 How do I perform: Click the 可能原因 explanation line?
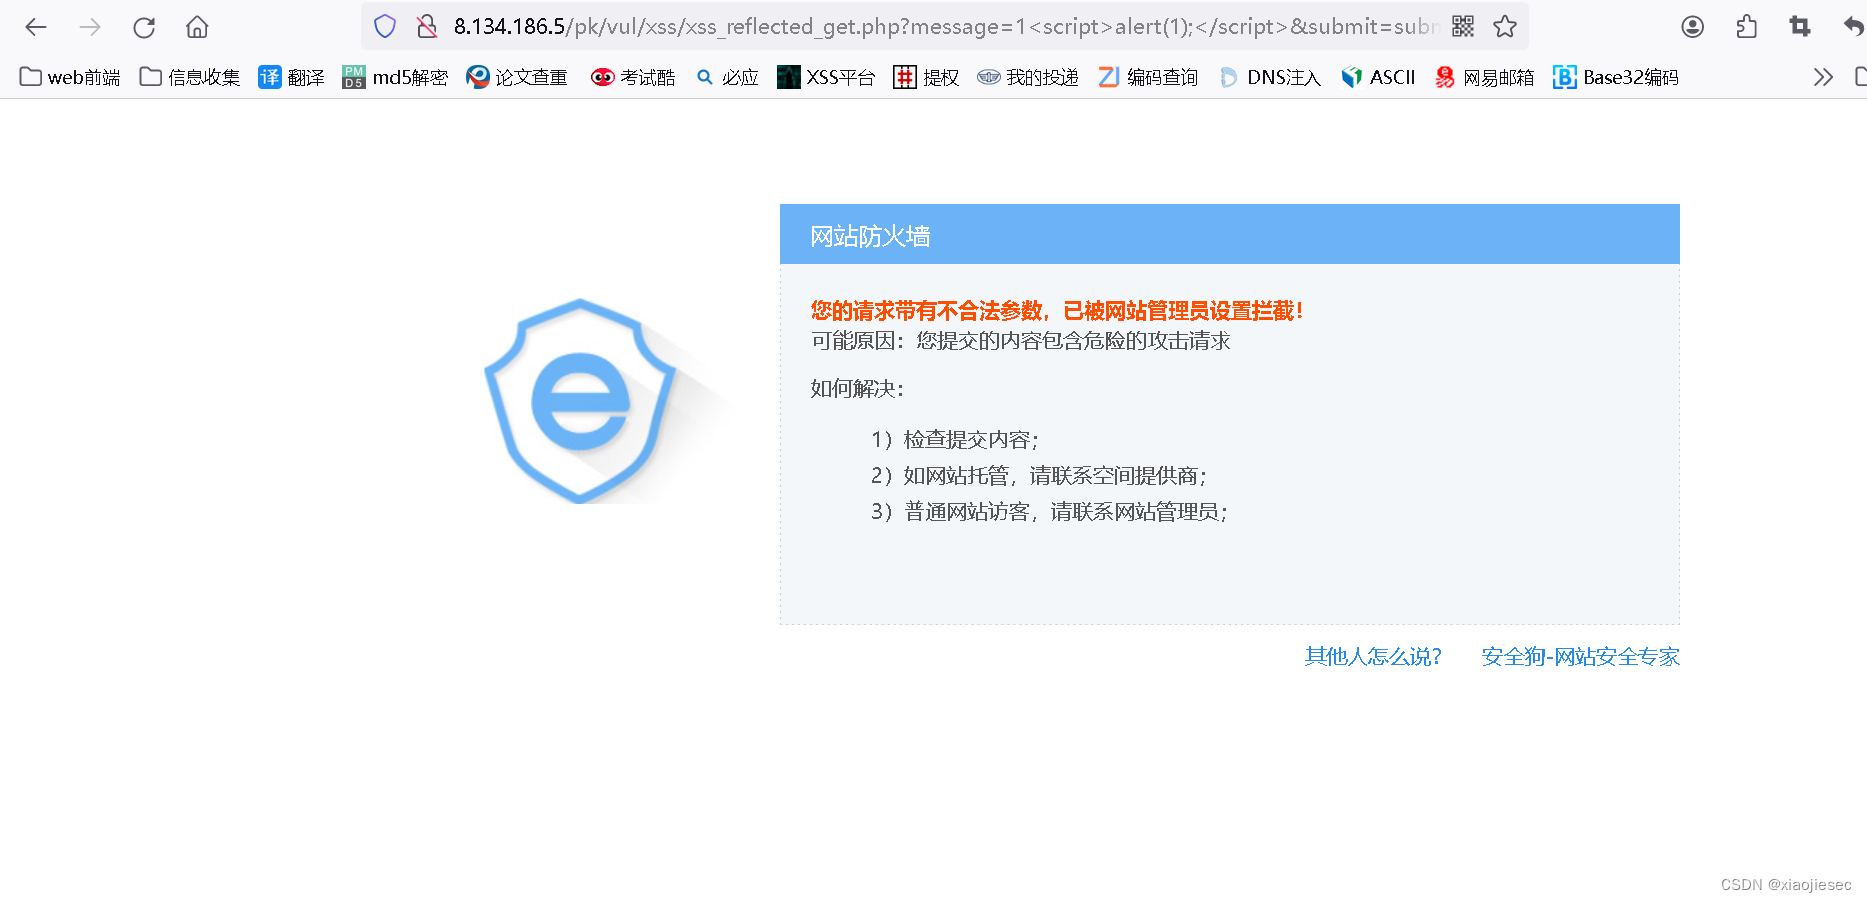(x=1020, y=341)
